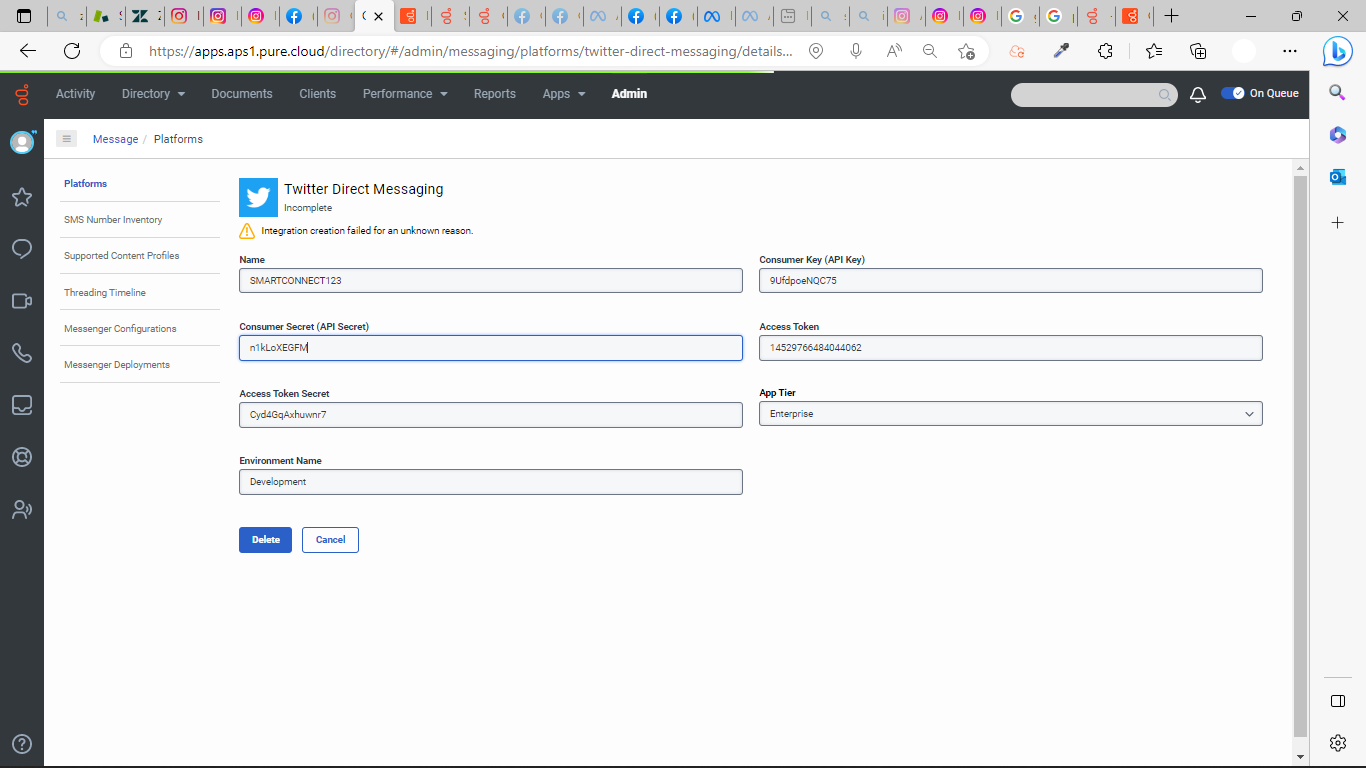Open the browser Favorites star icon
This screenshot has height=768, width=1366.
coord(1154,51)
